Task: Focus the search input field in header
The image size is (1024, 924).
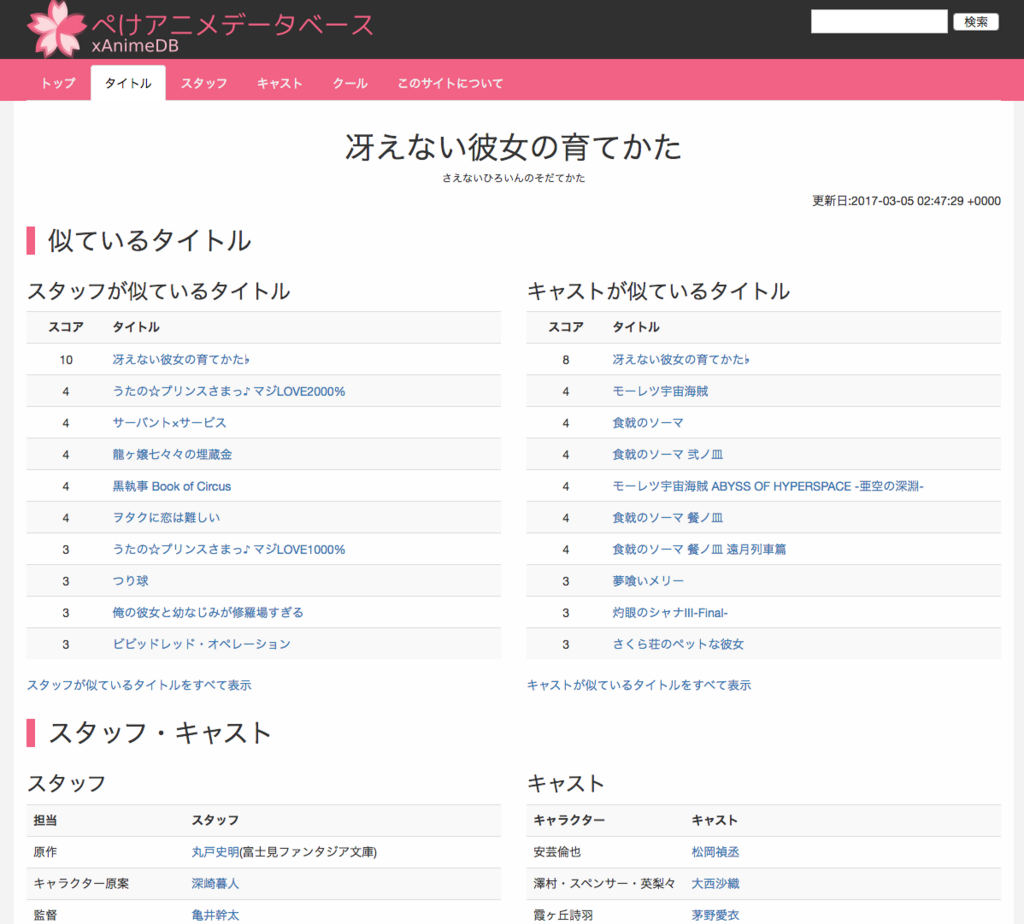Action: [x=878, y=22]
